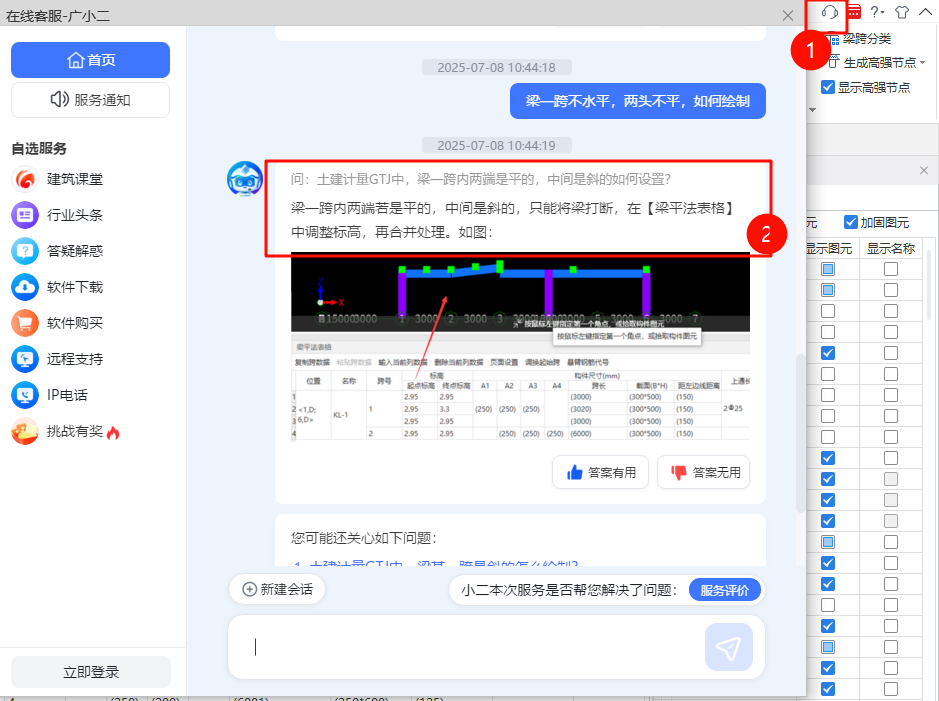Open 服务通知 notifications

[90, 100]
